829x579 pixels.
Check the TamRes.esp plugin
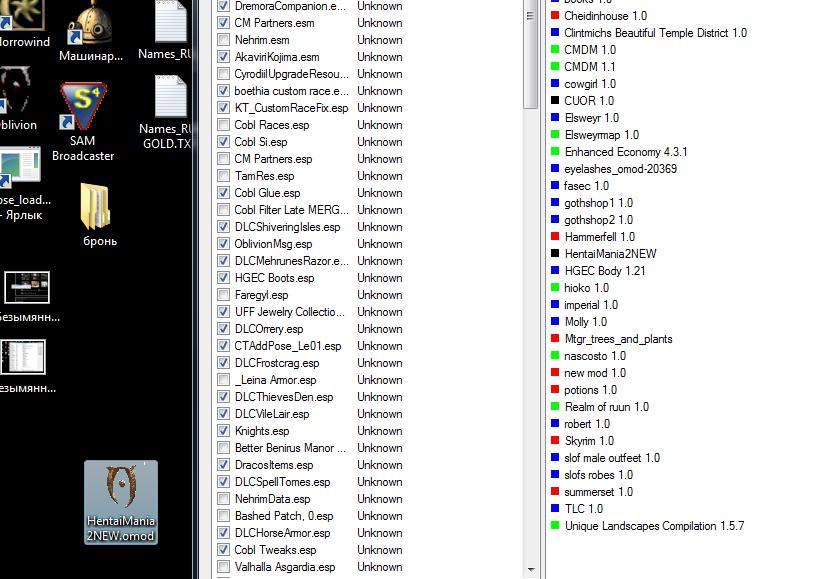[x=224, y=176]
